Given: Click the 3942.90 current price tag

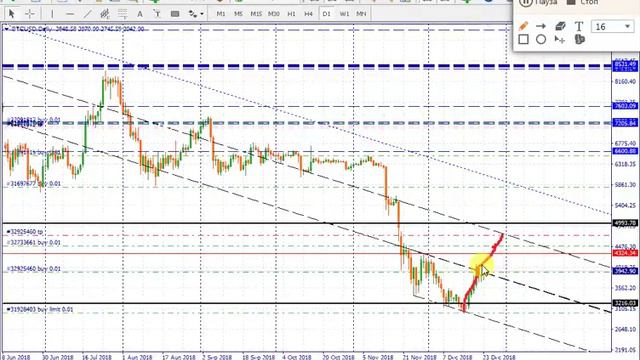Looking at the screenshot, I should (x=624, y=271).
